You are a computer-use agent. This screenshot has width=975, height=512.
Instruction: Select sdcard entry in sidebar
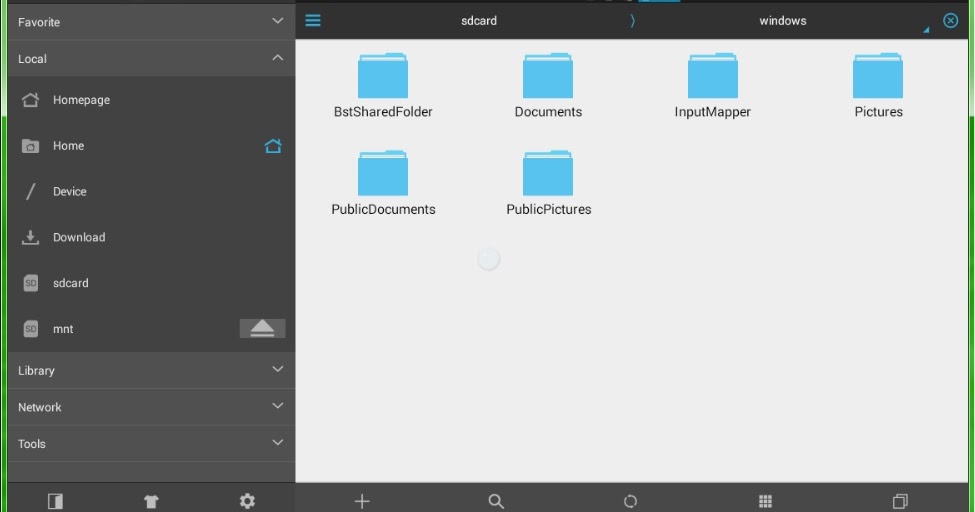[151, 283]
